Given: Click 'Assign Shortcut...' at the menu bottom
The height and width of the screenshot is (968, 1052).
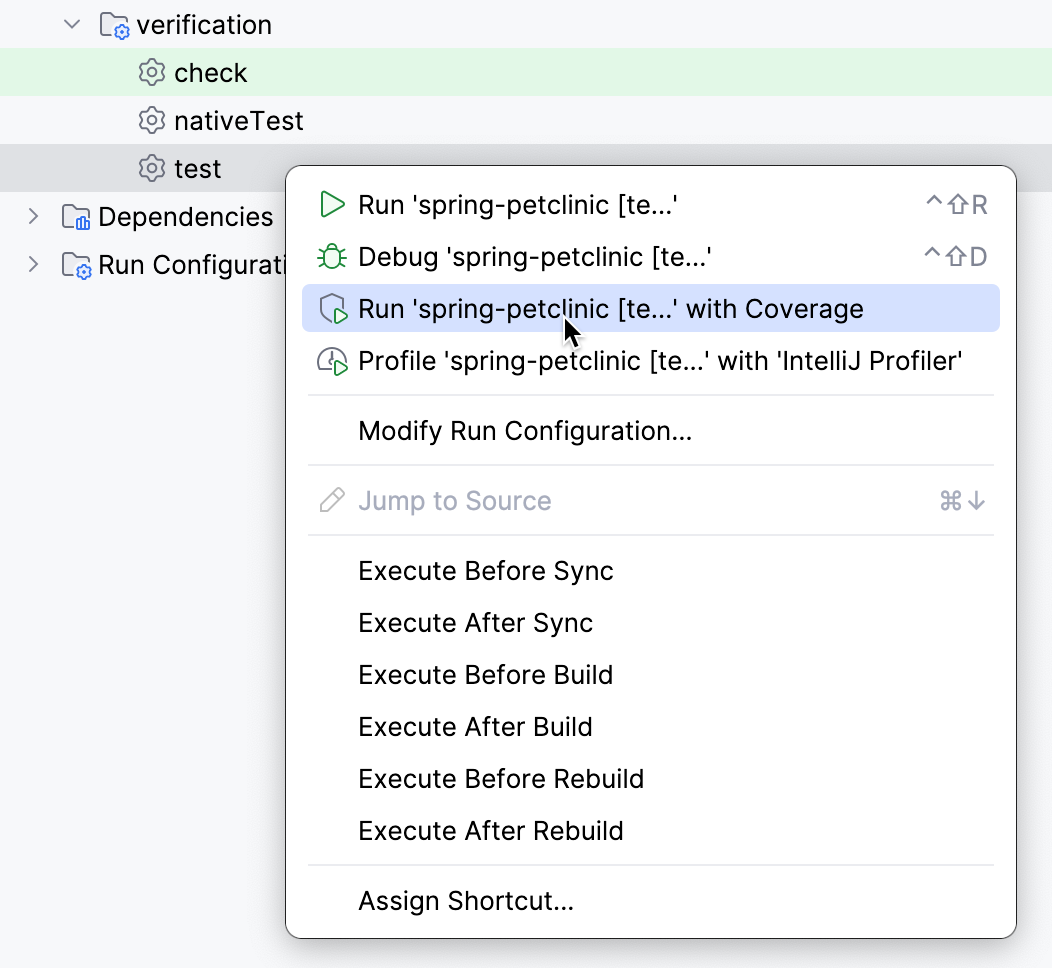Looking at the screenshot, I should tap(466, 900).
